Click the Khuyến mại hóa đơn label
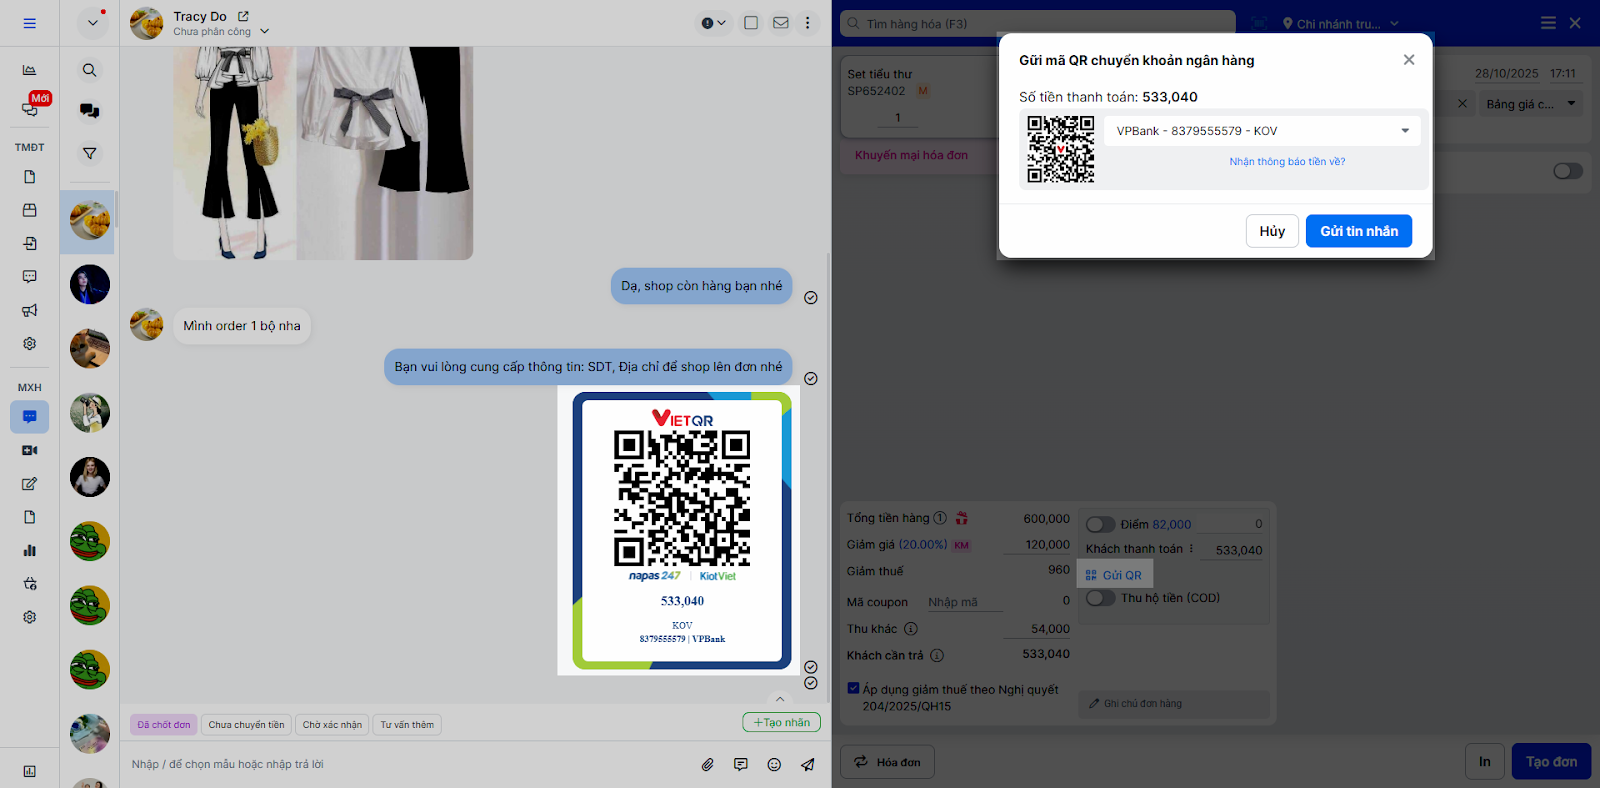 click(x=911, y=155)
